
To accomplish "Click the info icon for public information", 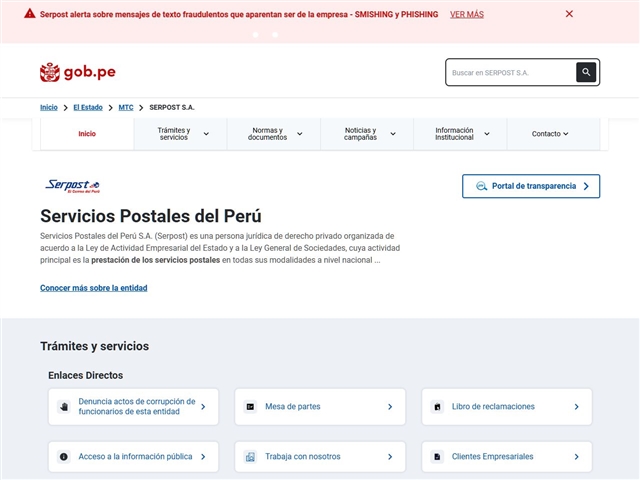I will 64,456.
